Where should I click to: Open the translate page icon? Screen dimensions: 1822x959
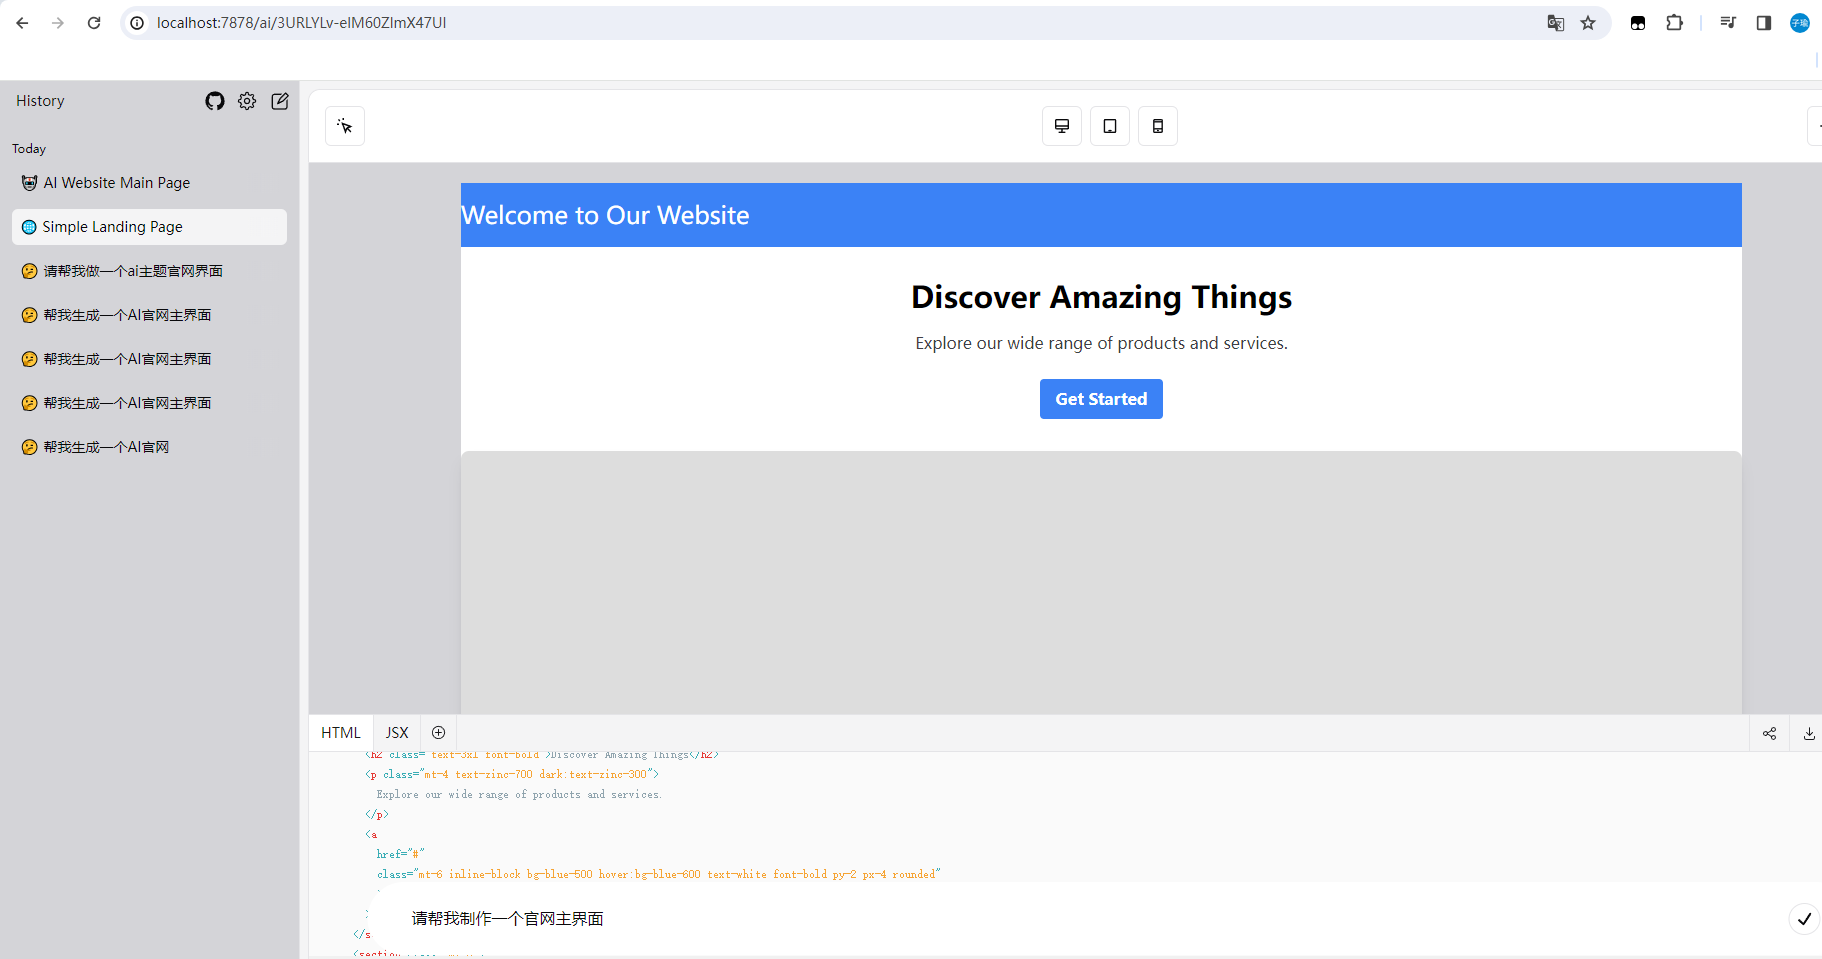point(1556,23)
